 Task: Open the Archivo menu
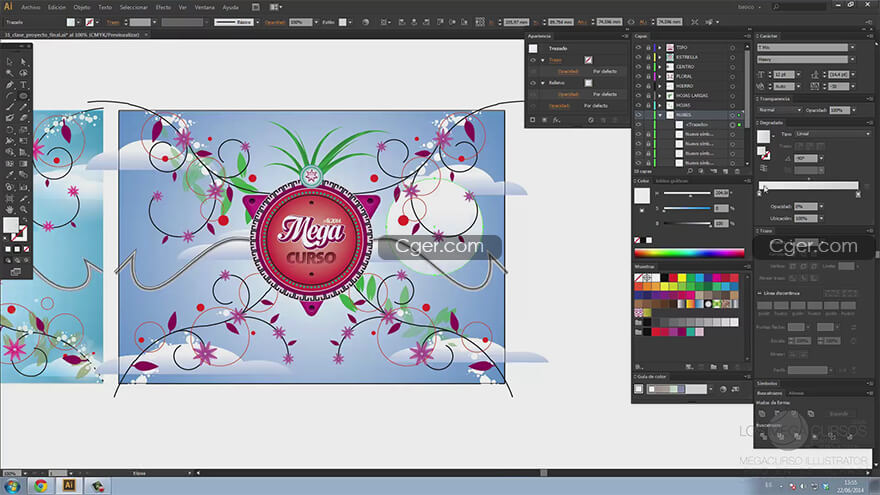[x=31, y=7]
